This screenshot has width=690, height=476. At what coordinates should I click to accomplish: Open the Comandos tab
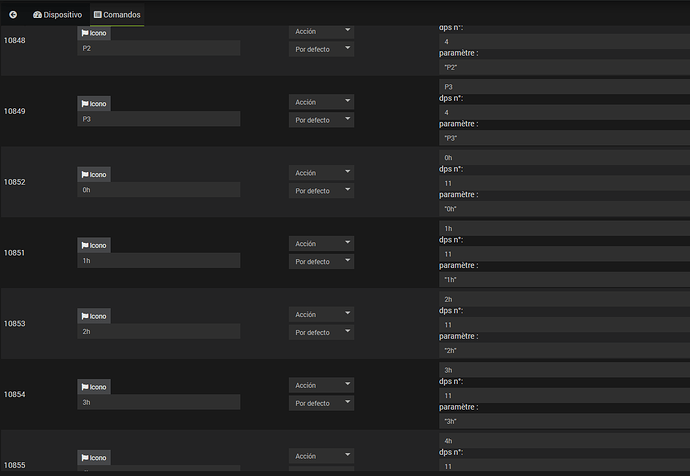(117, 15)
